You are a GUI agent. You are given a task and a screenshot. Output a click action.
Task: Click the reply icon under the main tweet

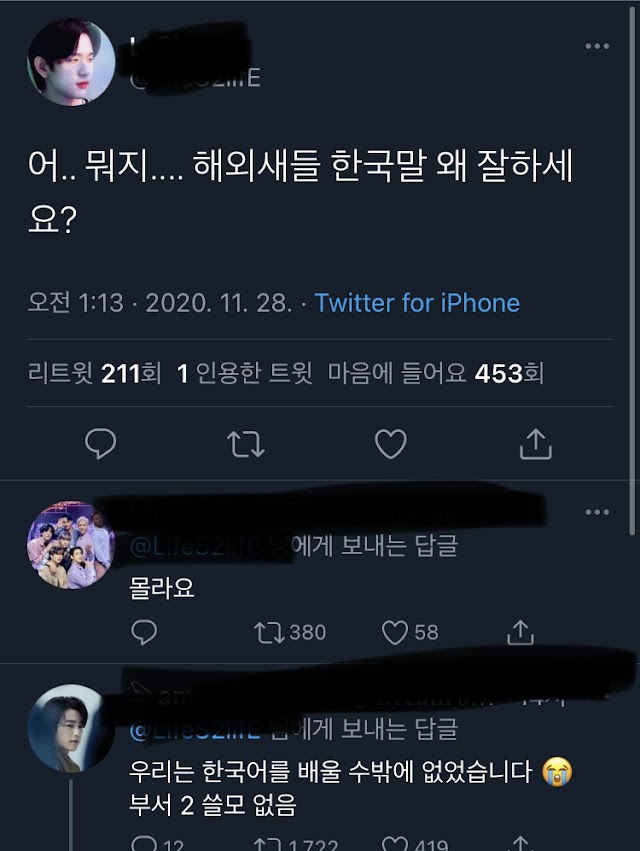[x=100, y=444]
